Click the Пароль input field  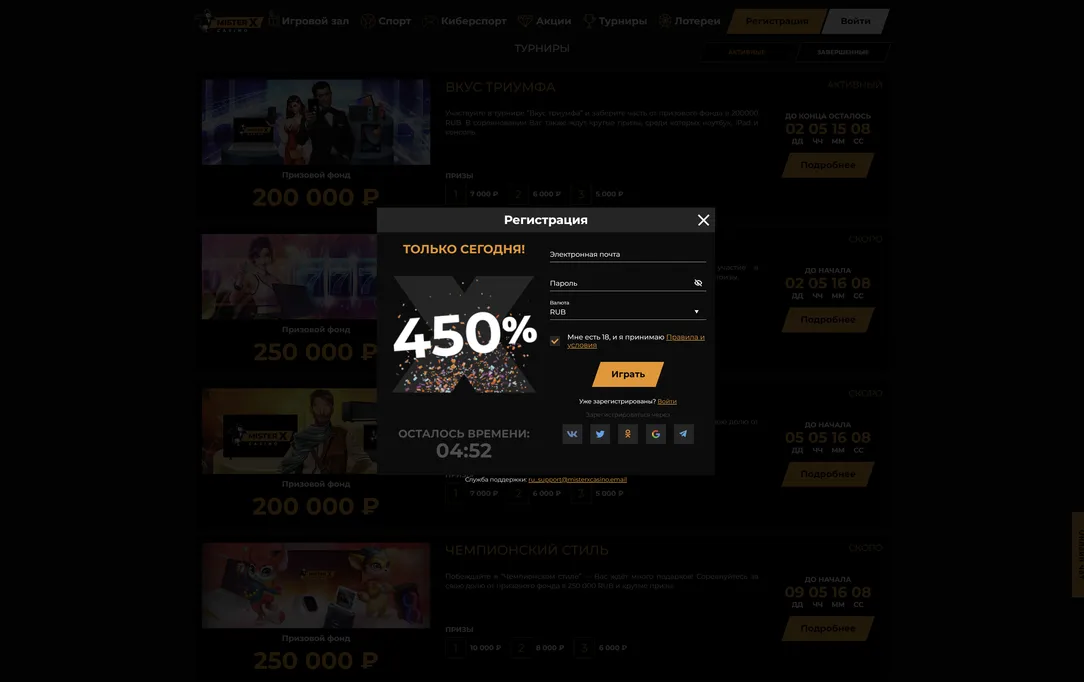[621, 283]
